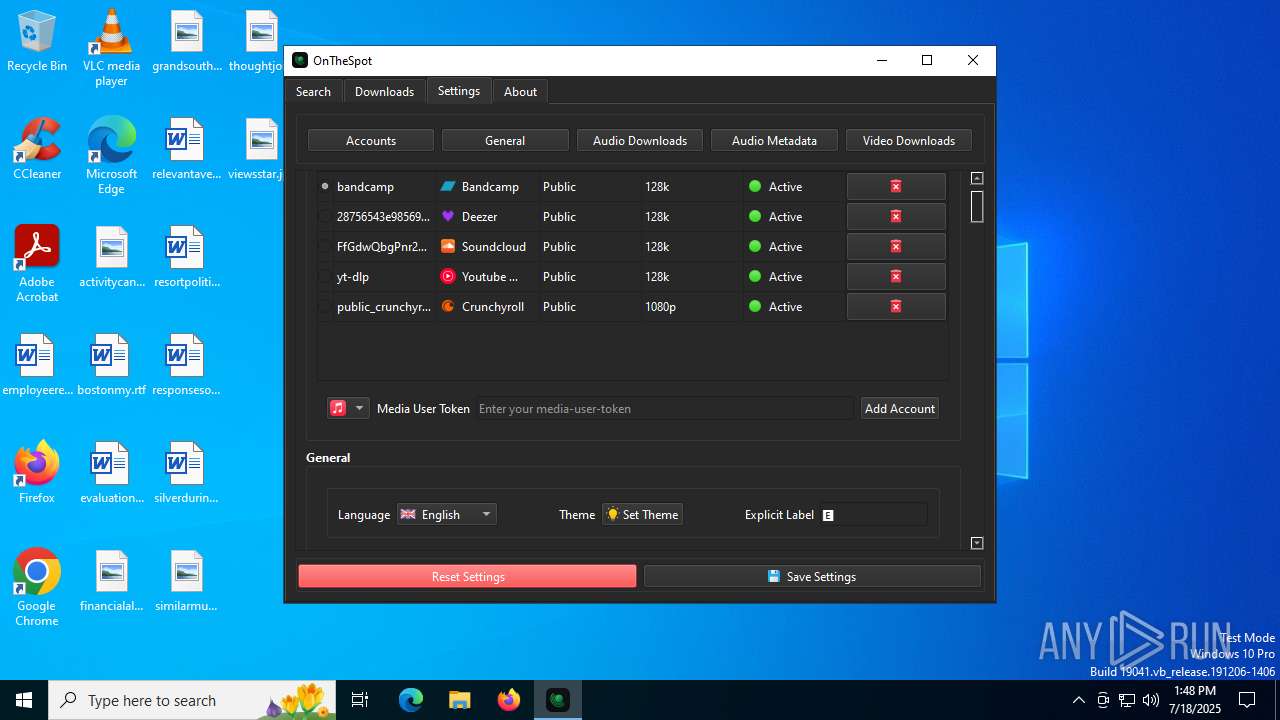Click the green status dot in Crunchyroll row
This screenshot has width=1280, height=720.
coord(755,306)
